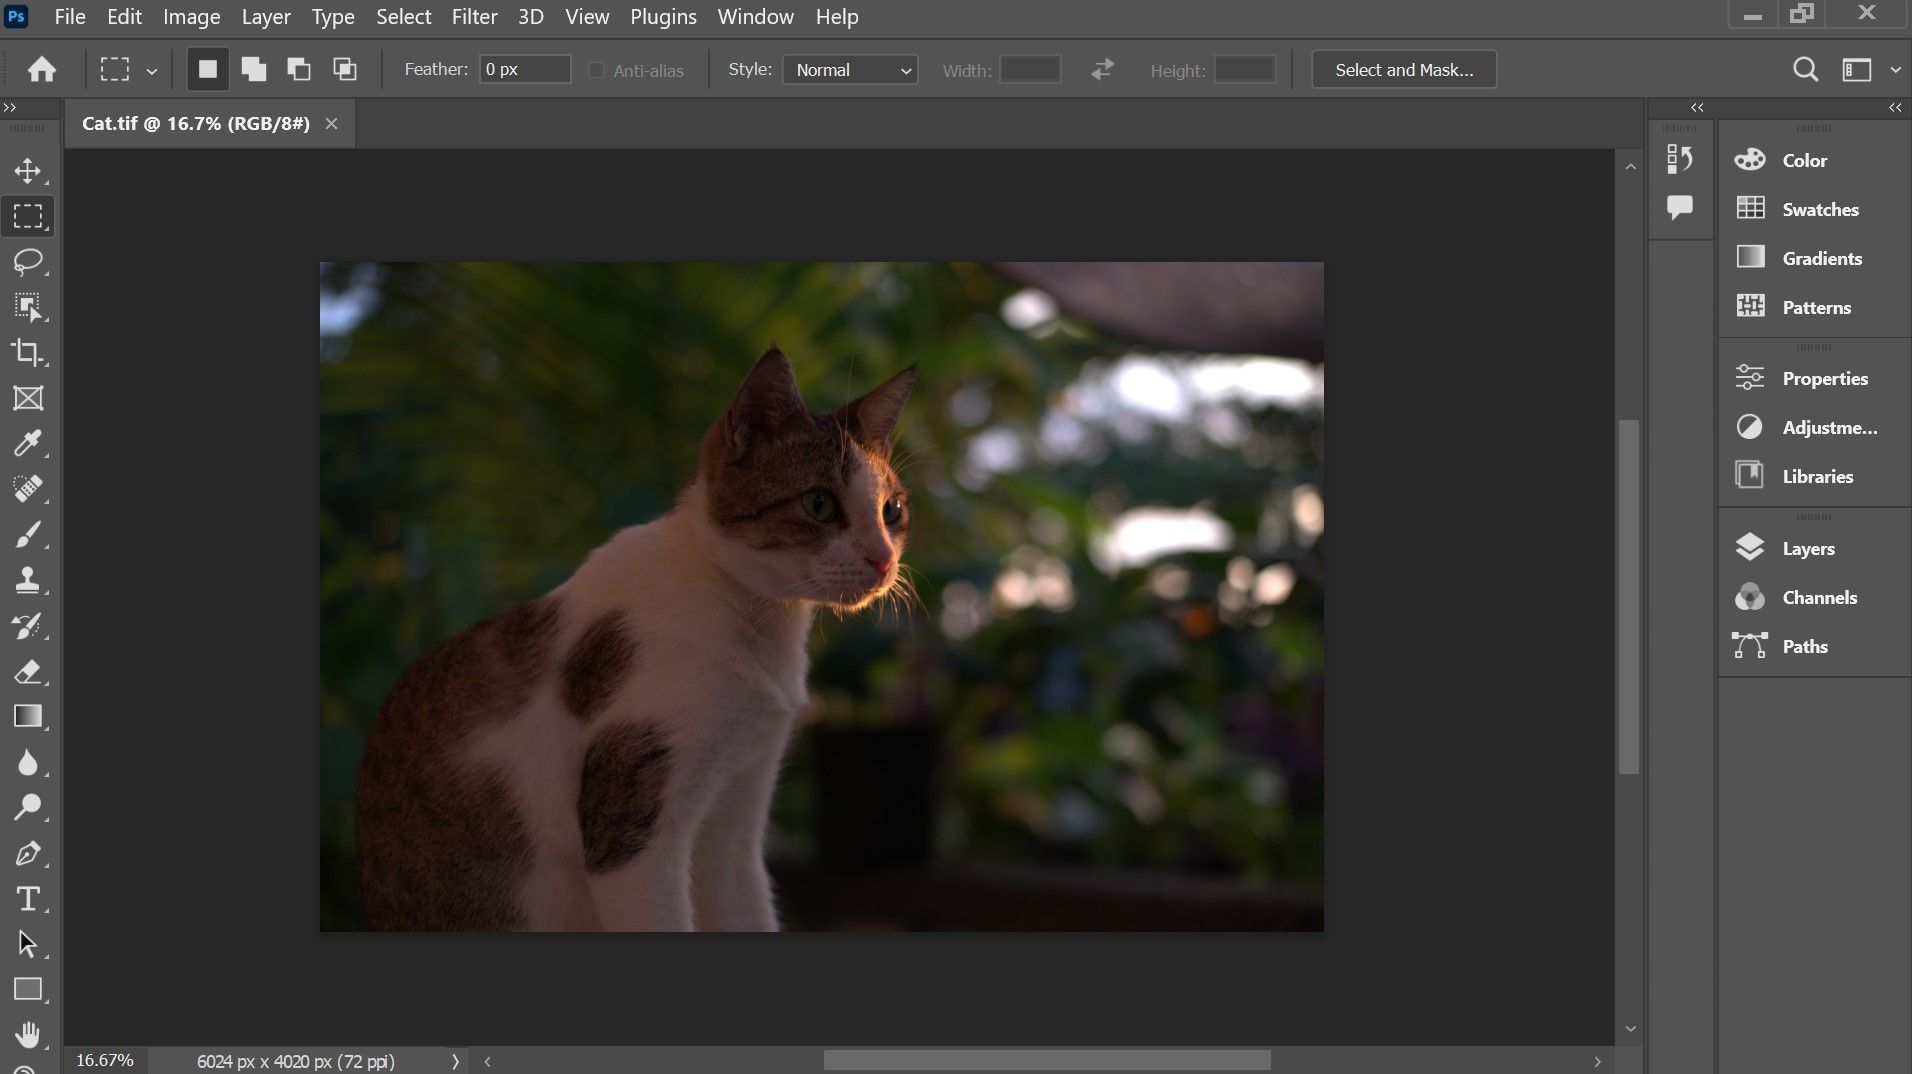Open the Color panel swatch

coord(1803,159)
